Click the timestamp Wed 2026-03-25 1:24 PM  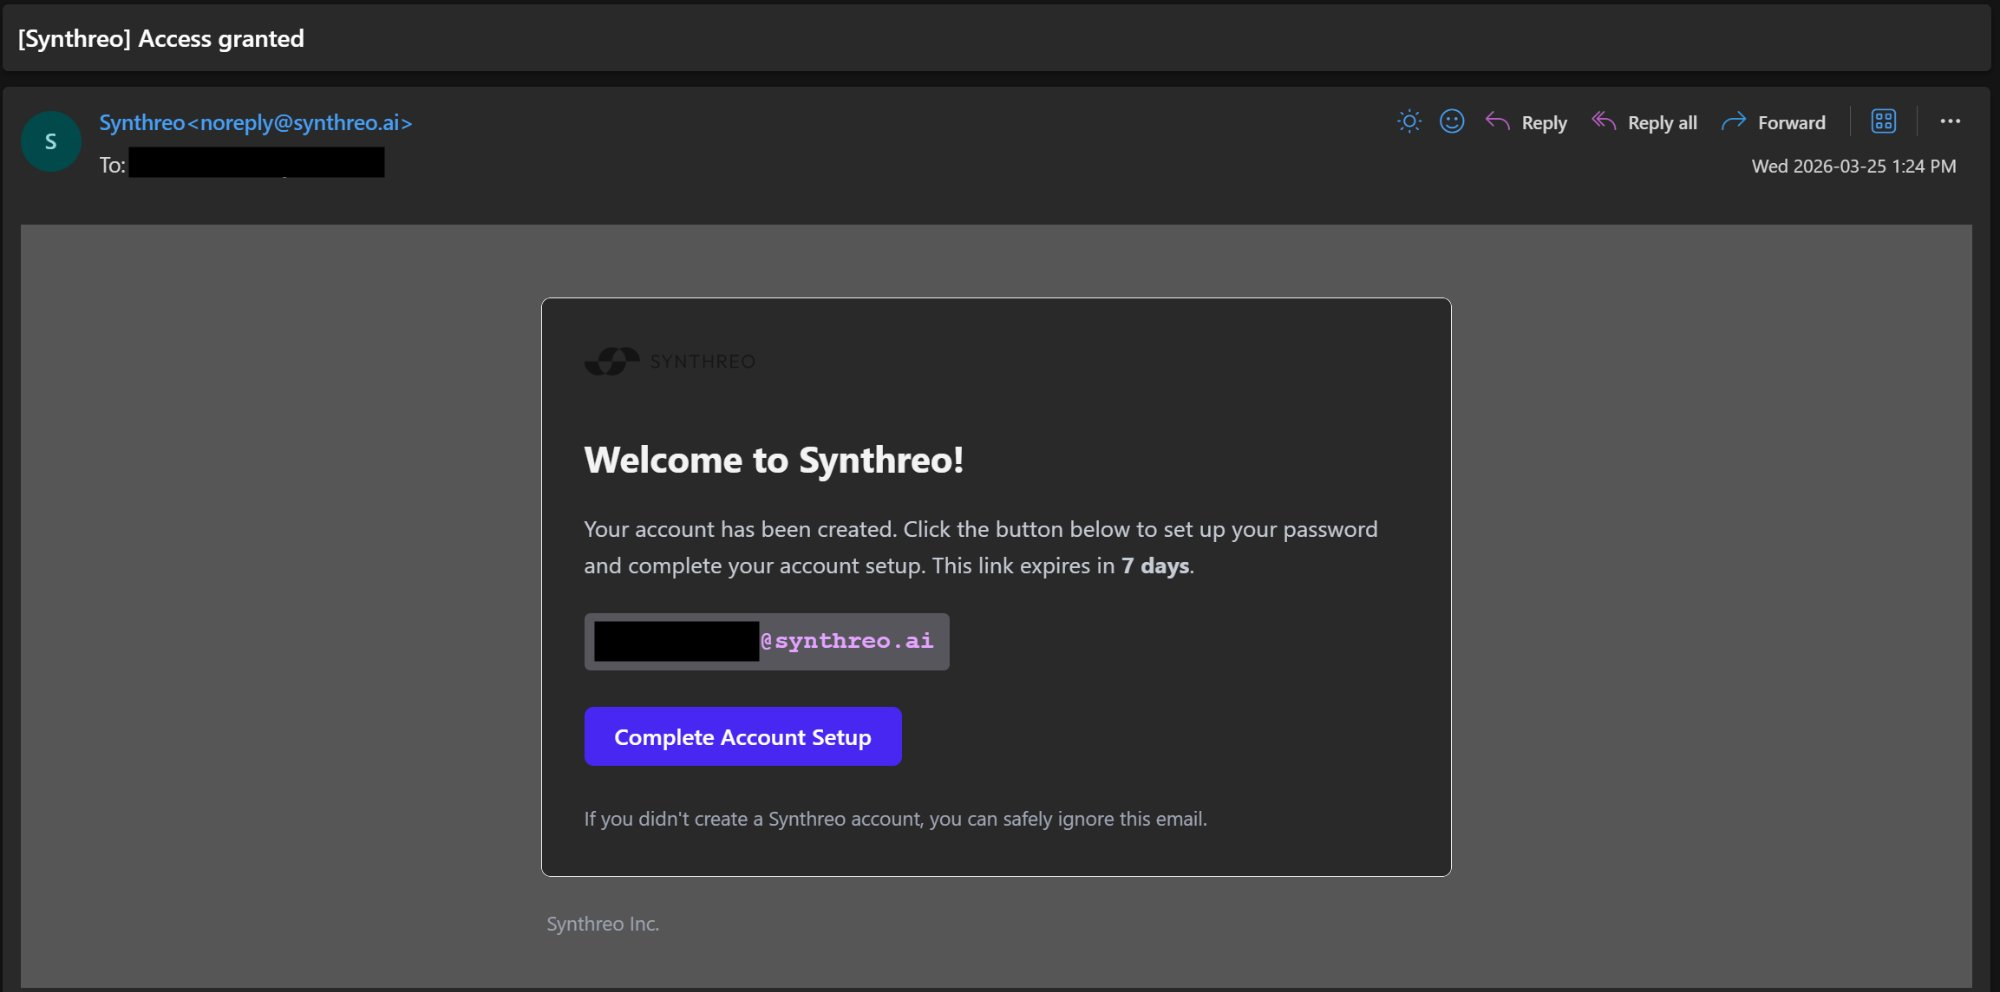(1853, 166)
